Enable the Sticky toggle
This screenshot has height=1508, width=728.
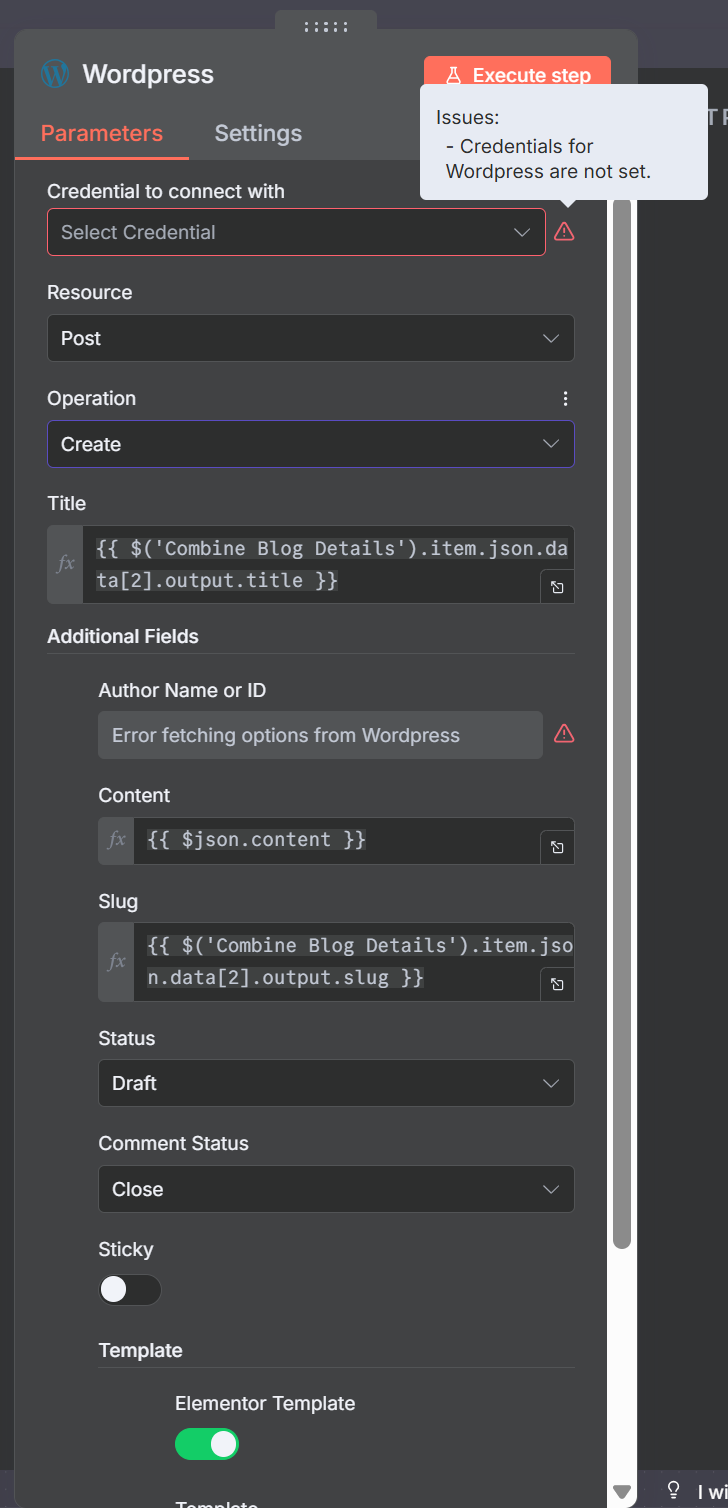(130, 1290)
